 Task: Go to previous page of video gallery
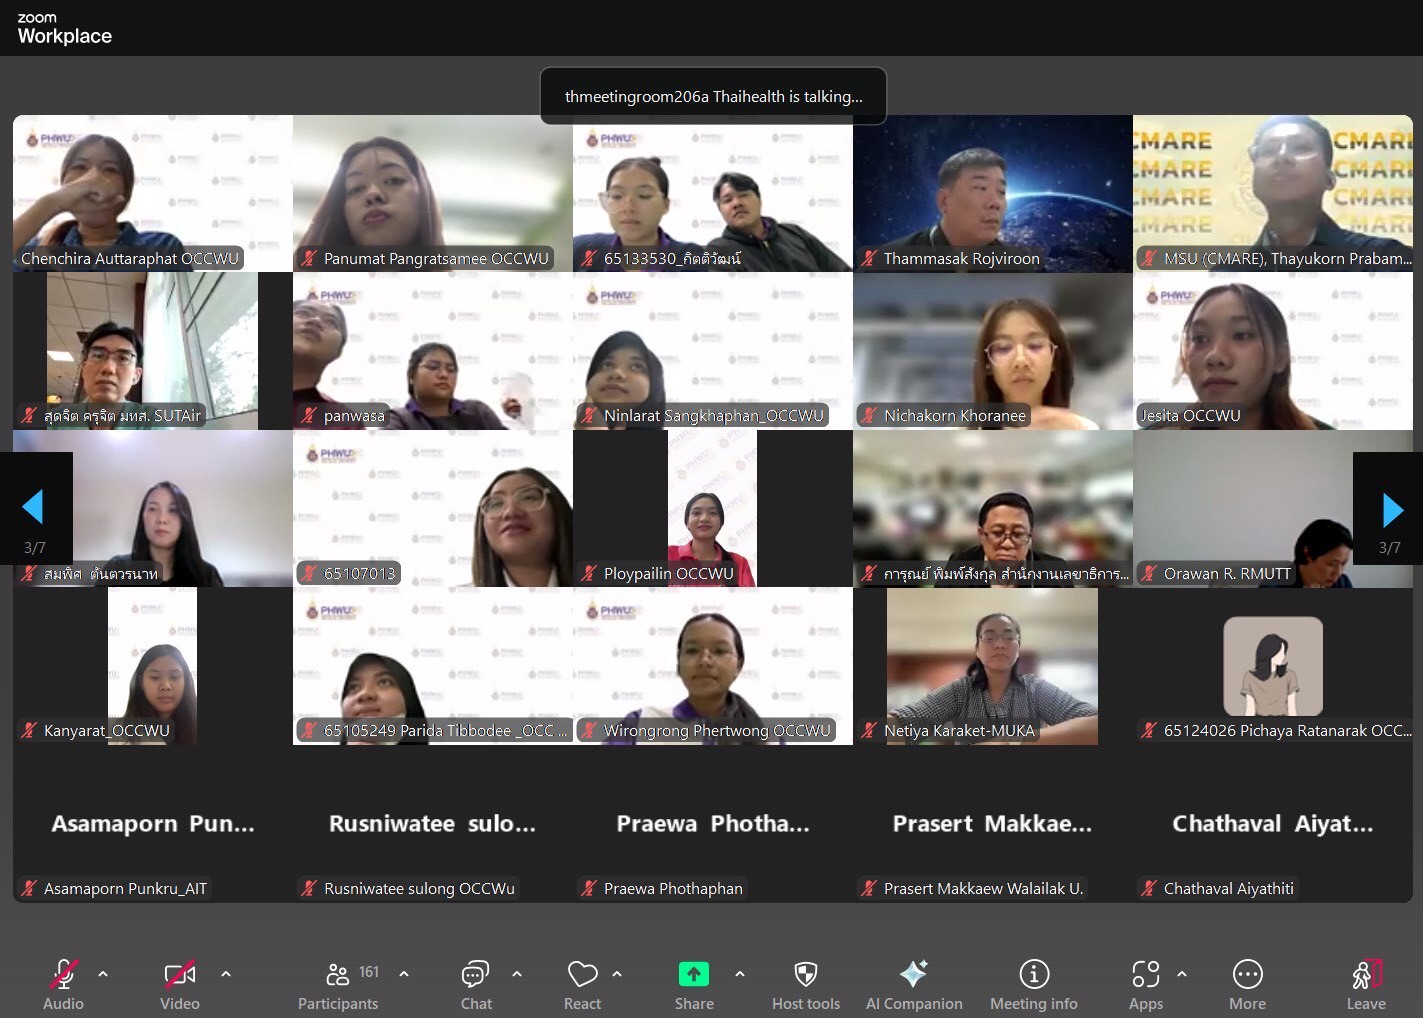click(x=33, y=508)
